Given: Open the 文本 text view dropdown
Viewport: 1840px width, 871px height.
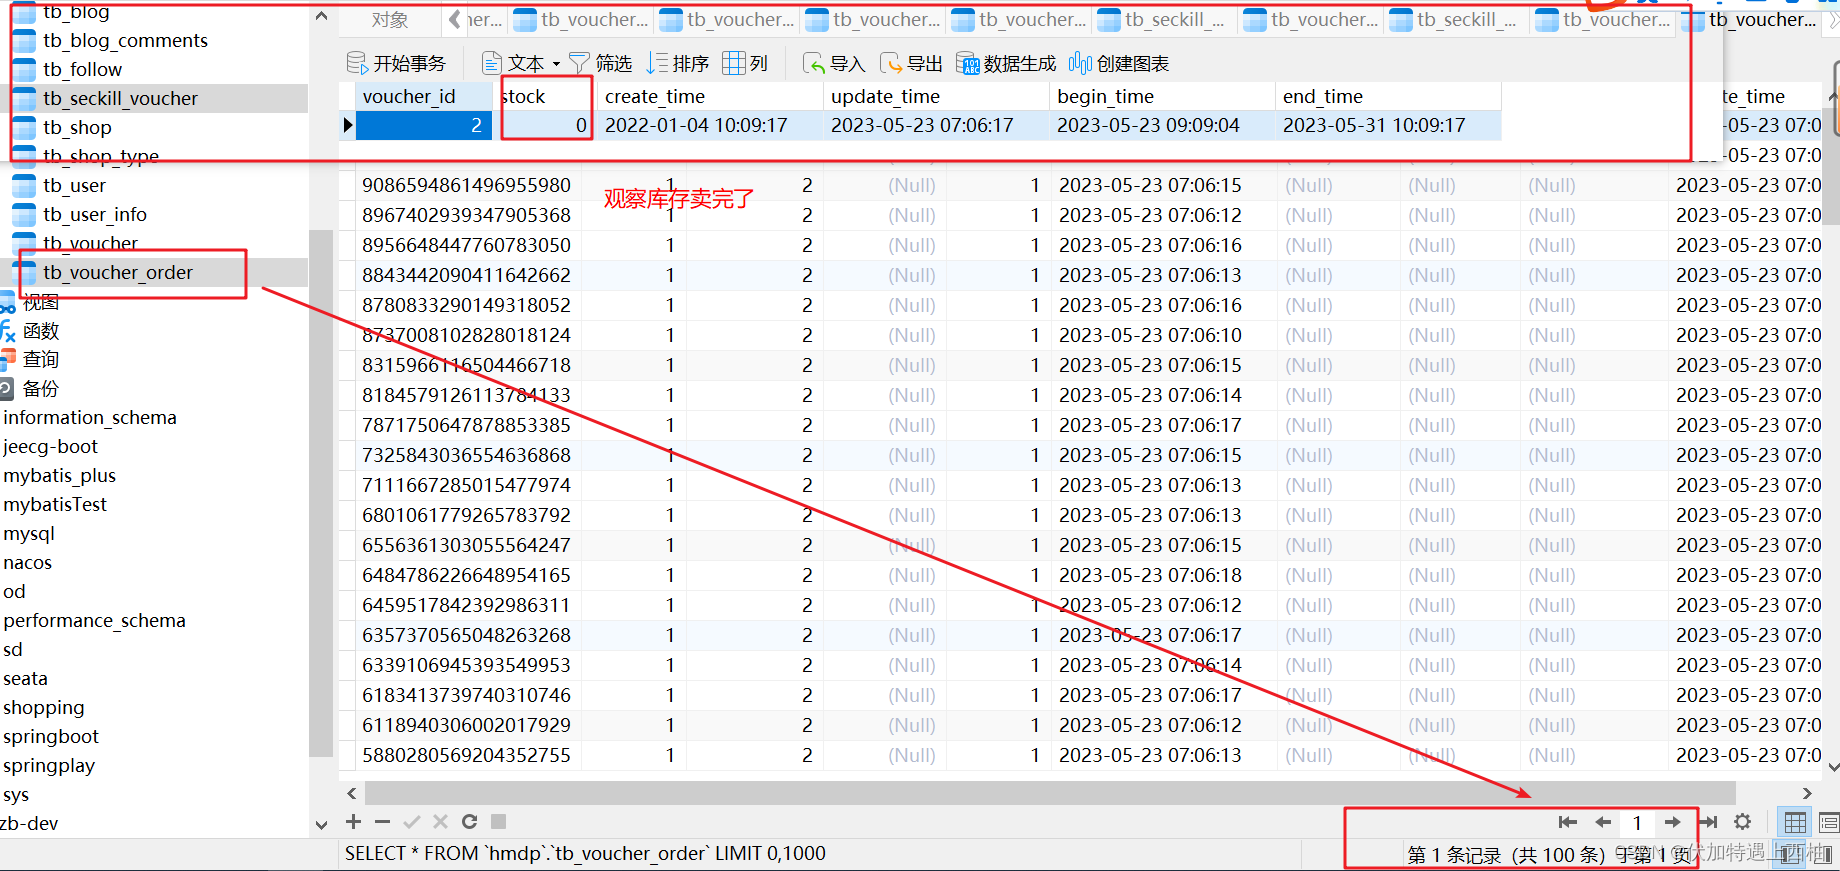Looking at the screenshot, I should pyautogui.click(x=520, y=63).
